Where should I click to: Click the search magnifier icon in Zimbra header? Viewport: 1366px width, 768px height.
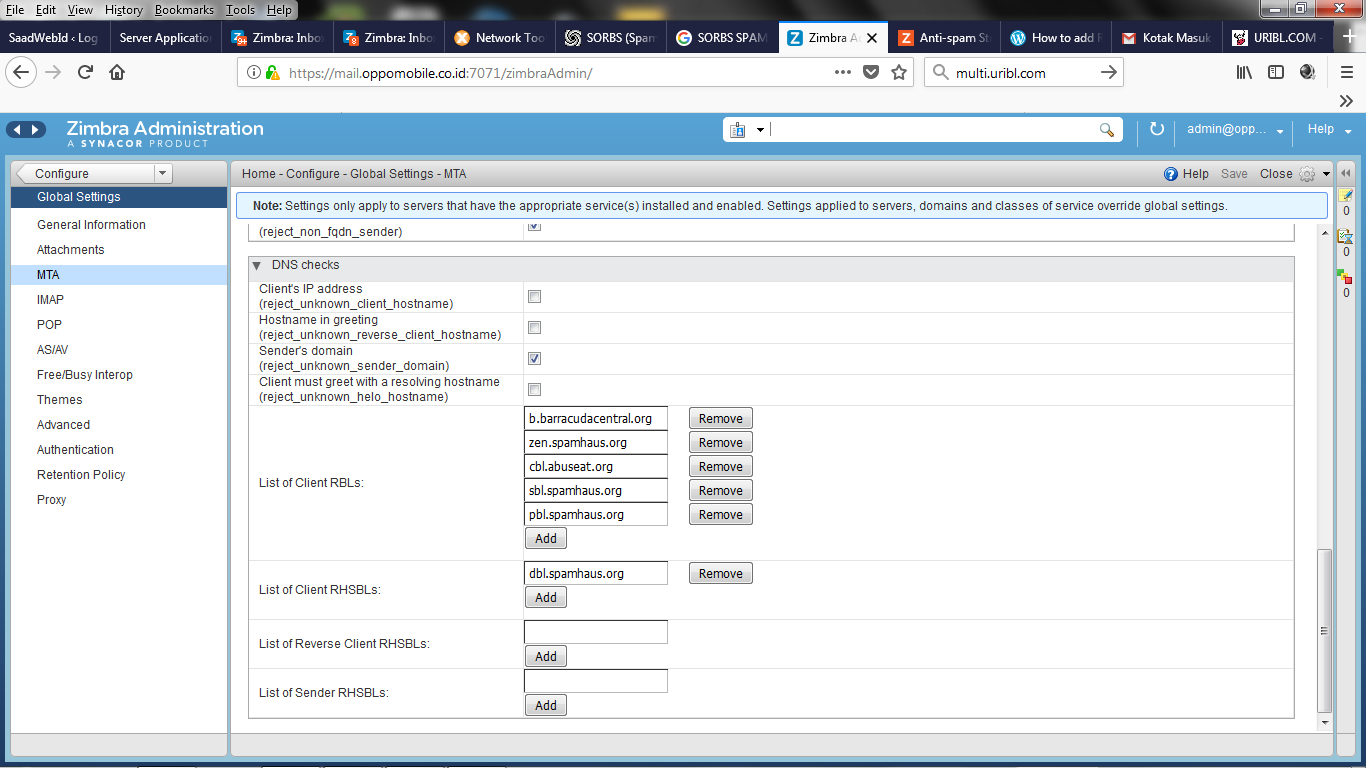tap(1106, 130)
